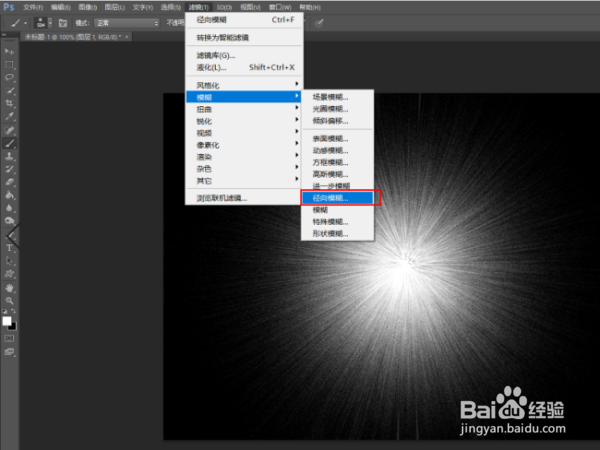
Task: Toggle Quick Mask mode
Action: [x=9, y=338]
